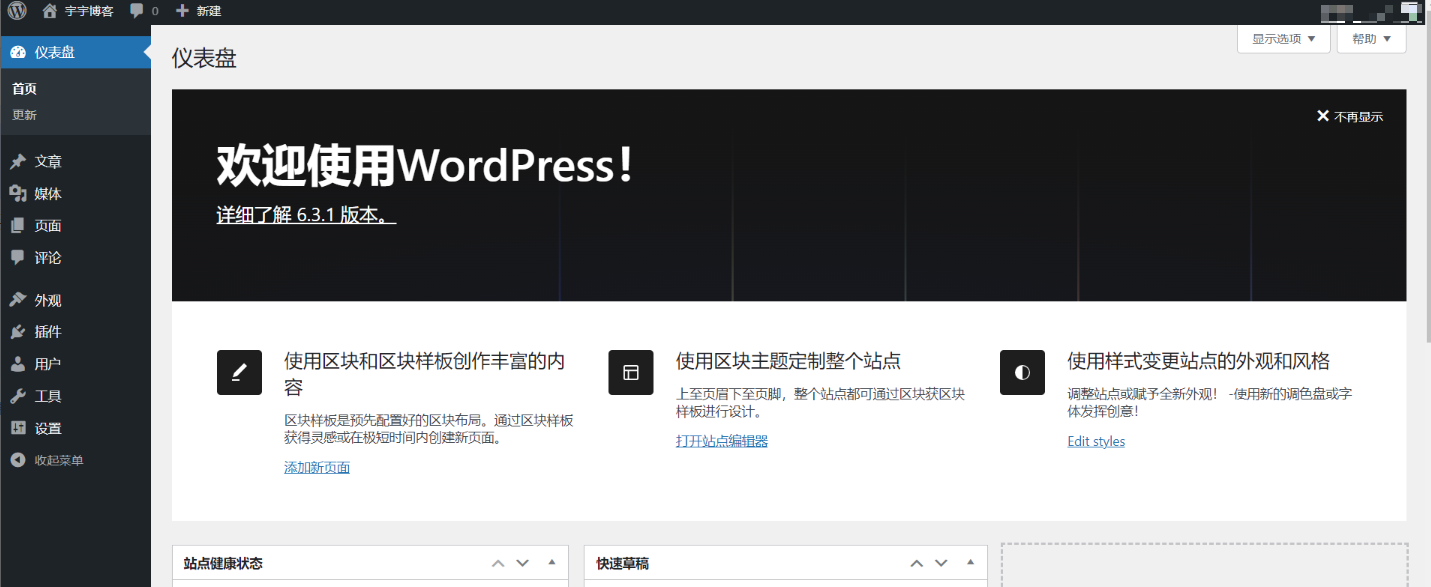This screenshot has height=587, width=1431.
Task: Move the 快速草稿 box down
Action: click(941, 563)
